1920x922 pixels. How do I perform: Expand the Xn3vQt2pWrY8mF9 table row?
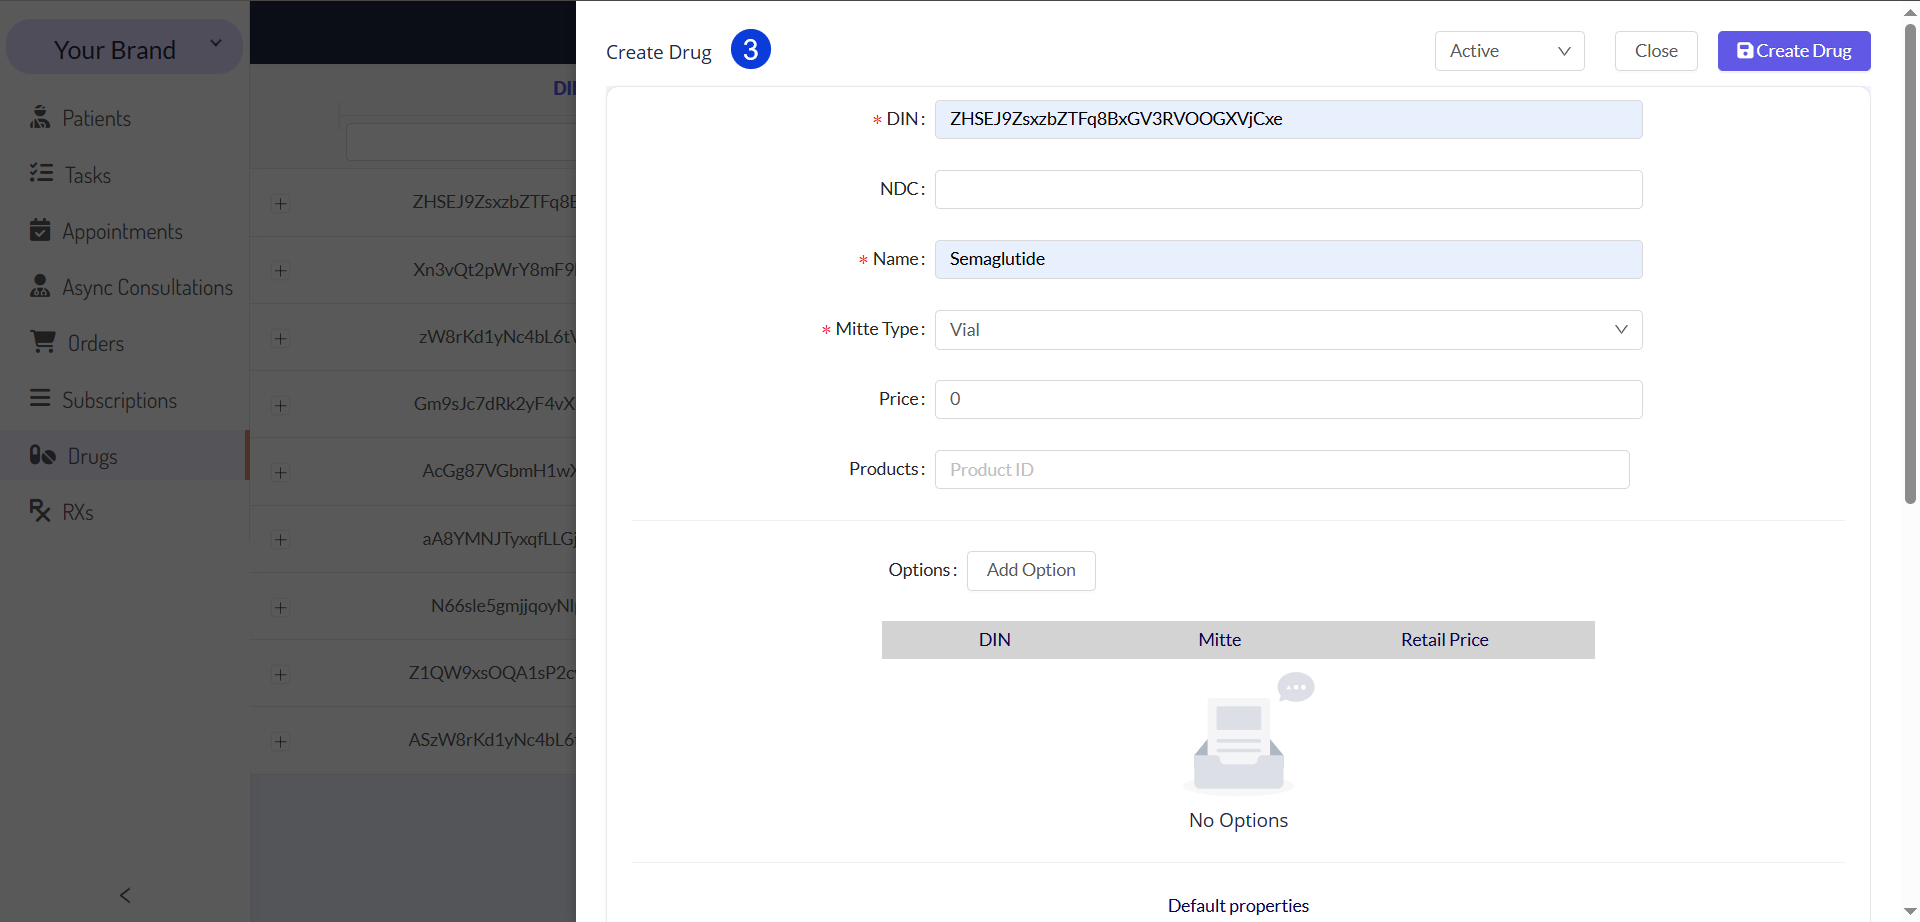tap(281, 271)
